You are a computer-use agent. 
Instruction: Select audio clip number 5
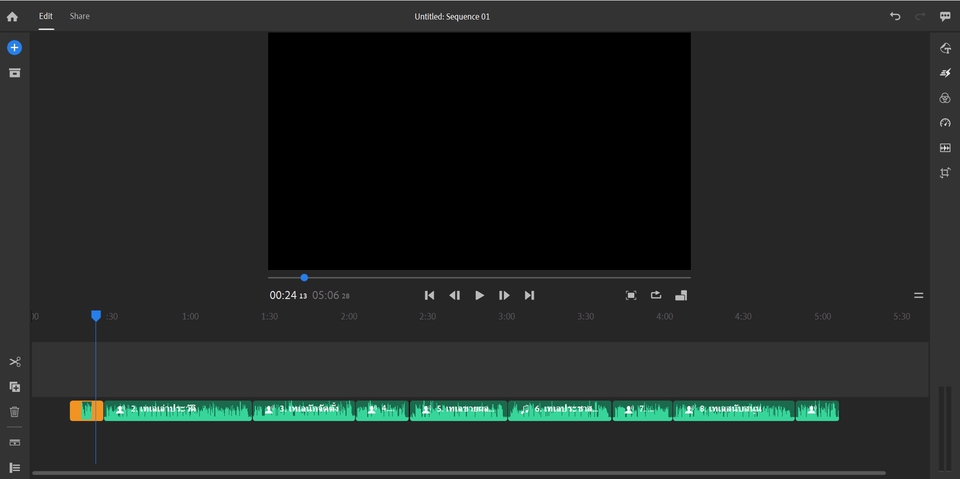point(459,410)
